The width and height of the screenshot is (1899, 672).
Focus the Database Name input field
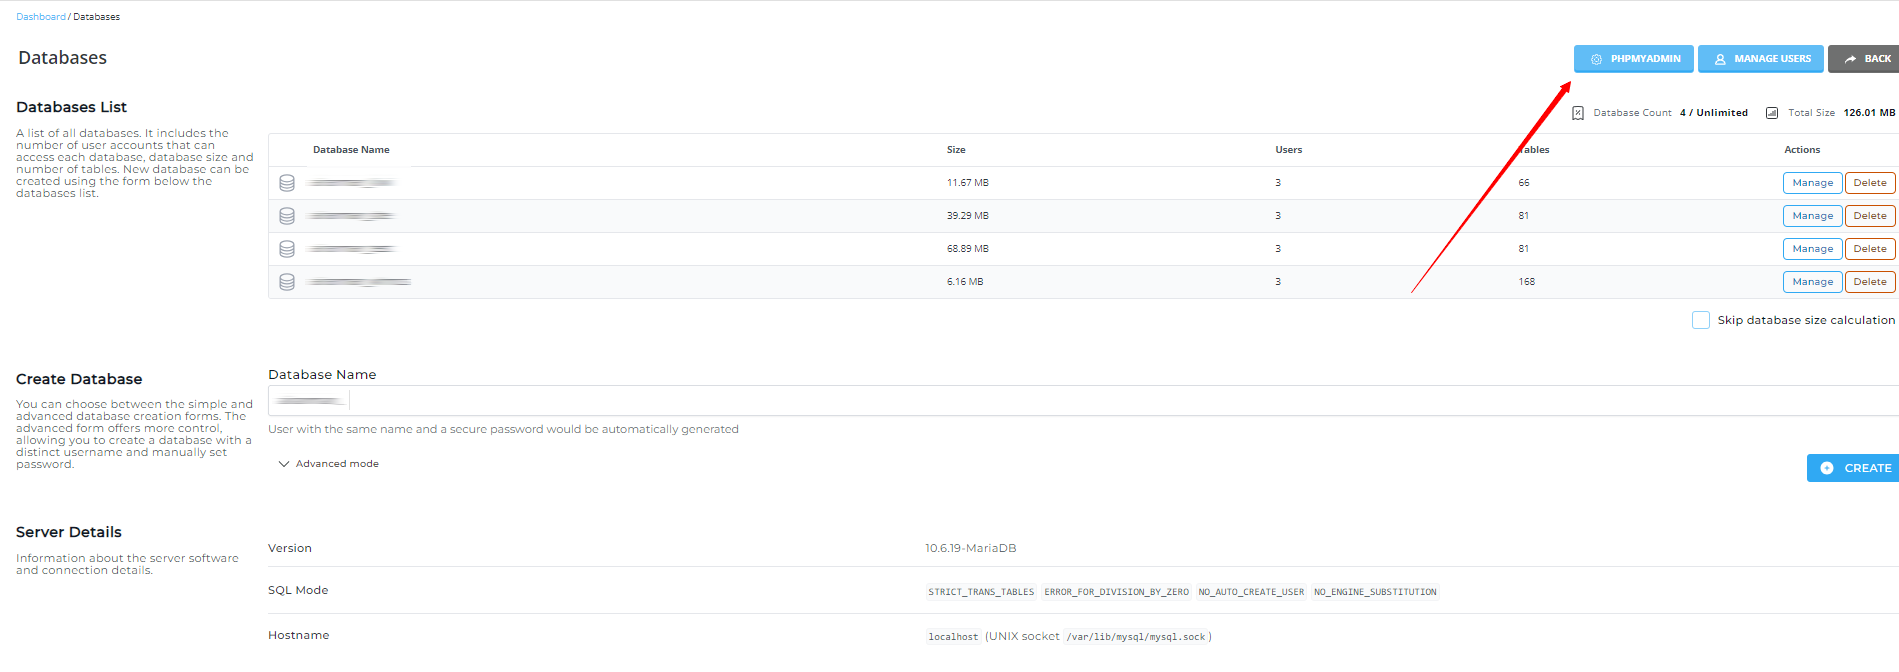[x=1100, y=401]
